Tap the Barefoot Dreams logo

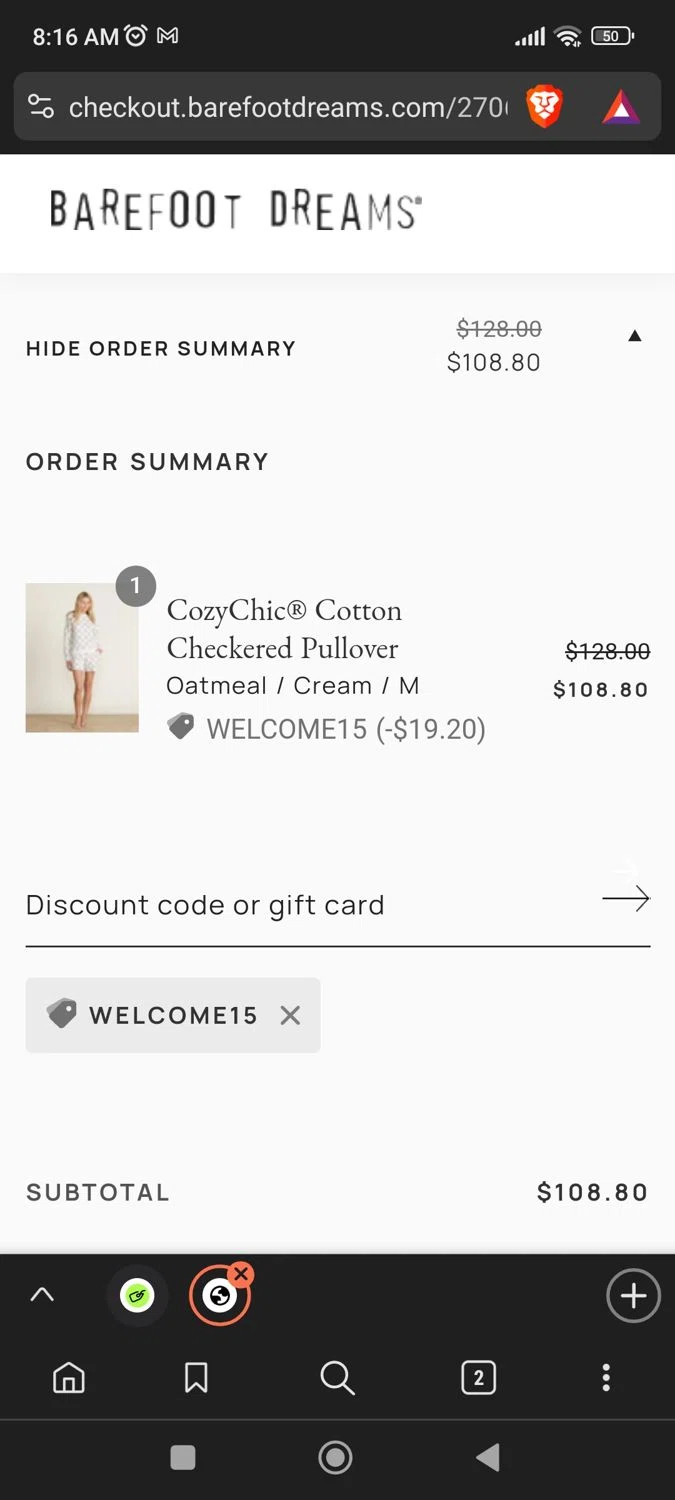click(x=236, y=211)
